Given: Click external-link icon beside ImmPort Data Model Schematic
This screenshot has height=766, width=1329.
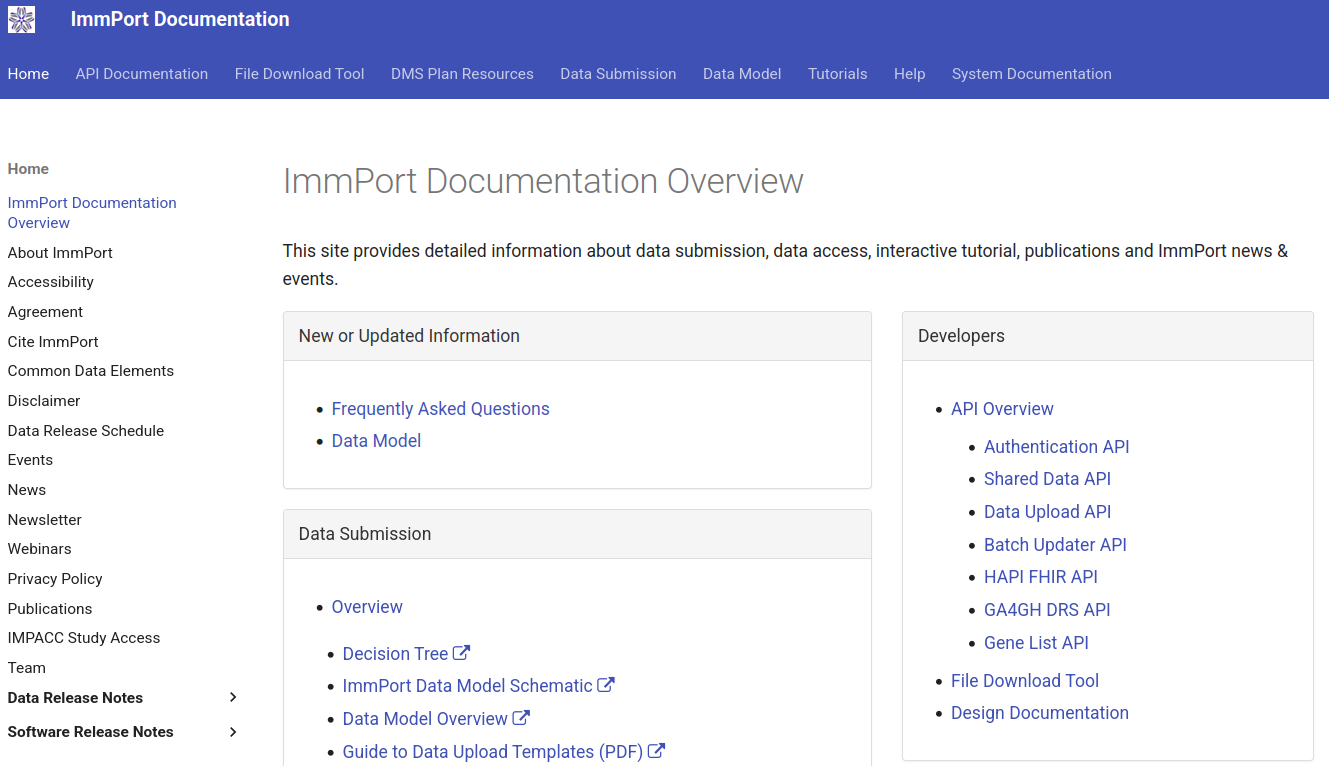Looking at the screenshot, I should tap(606, 685).
